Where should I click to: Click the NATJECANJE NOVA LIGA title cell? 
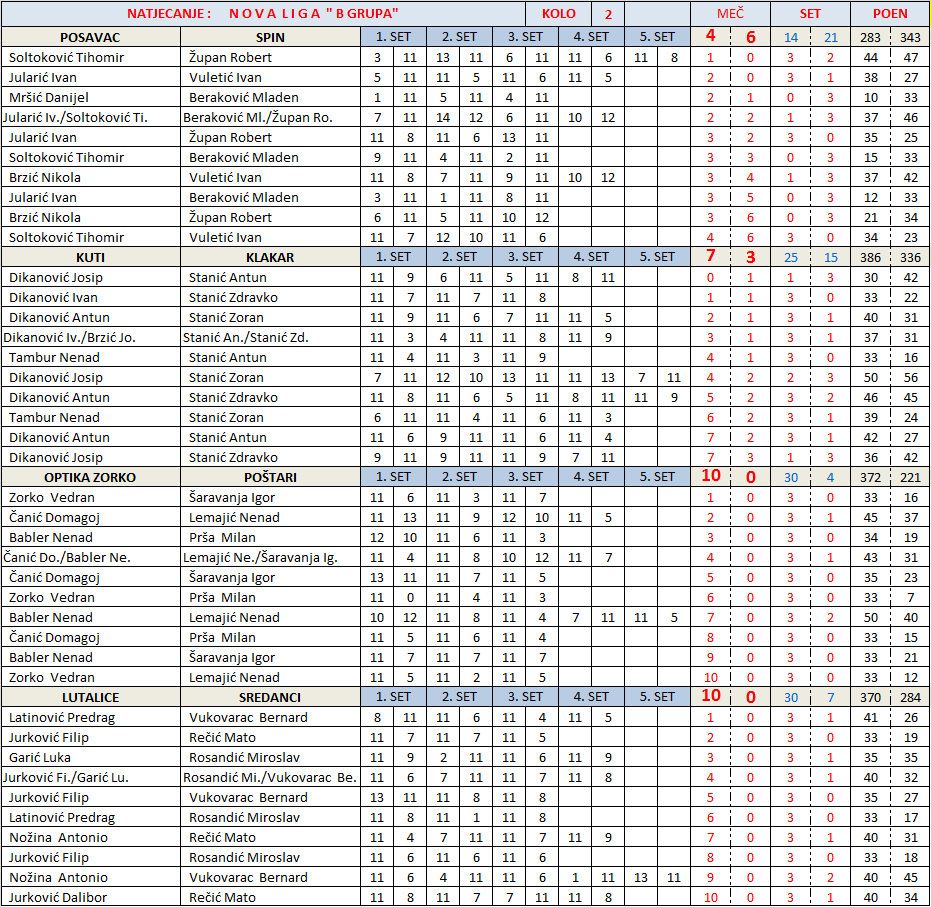(x=263, y=14)
